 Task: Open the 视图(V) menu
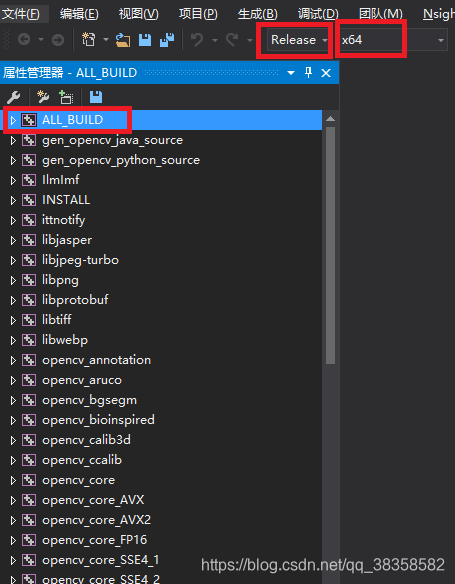(139, 14)
